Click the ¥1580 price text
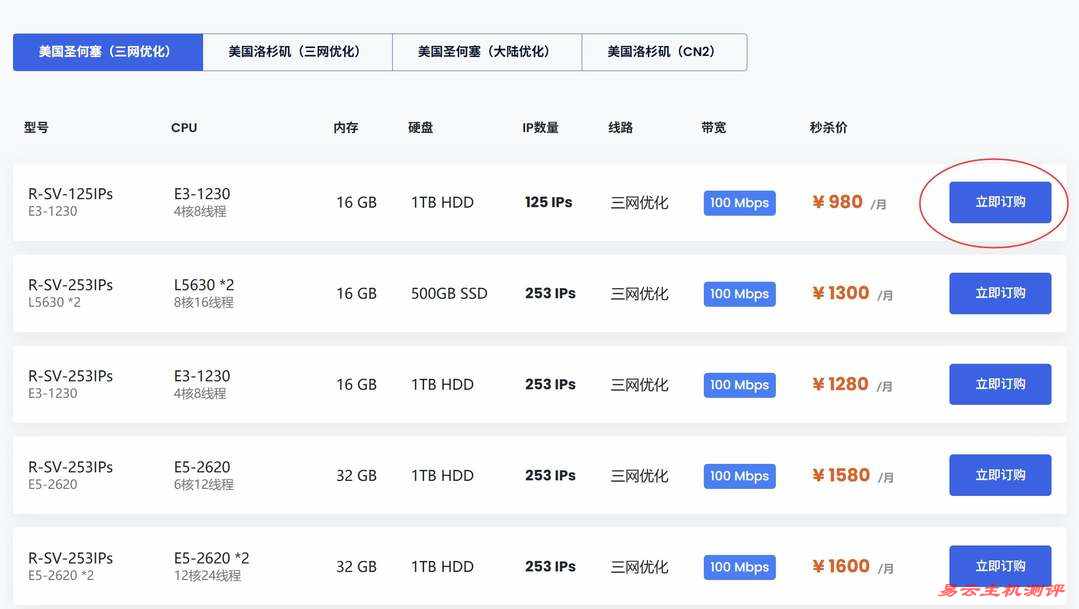The height and width of the screenshot is (609, 1079). pos(841,475)
